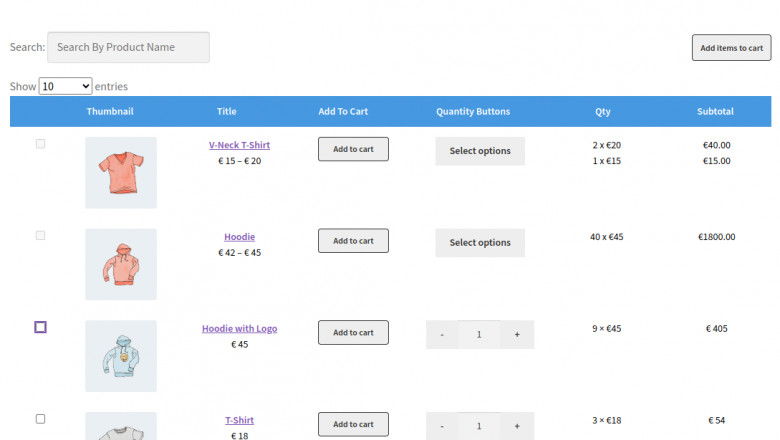Click the 40 x €45 quantity text
The height and width of the screenshot is (440, 780).
(x=606, y=237)
